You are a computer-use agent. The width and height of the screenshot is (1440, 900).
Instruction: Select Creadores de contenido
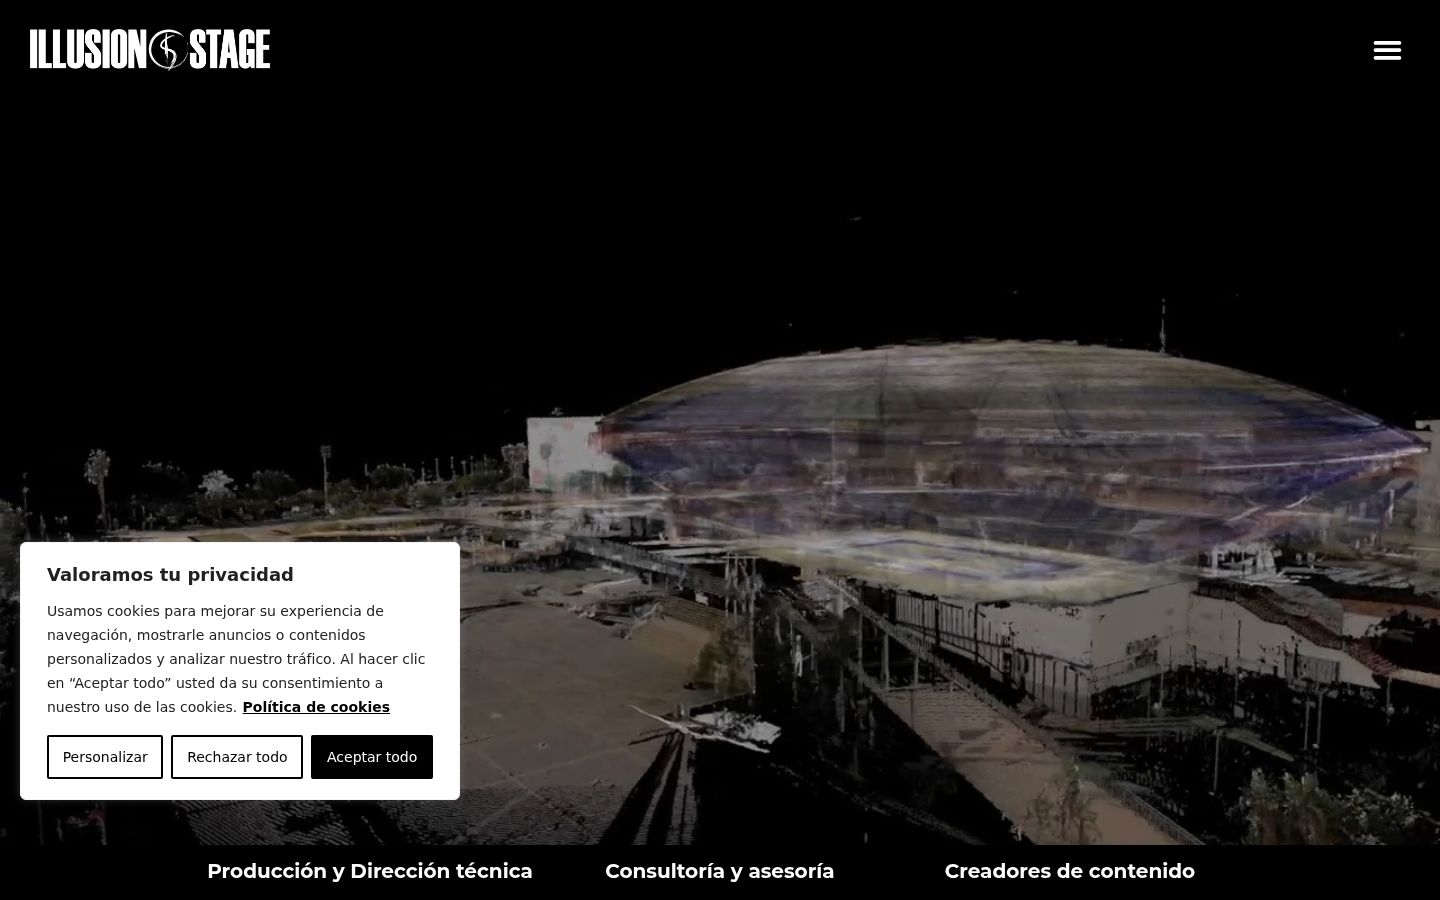click(x=1070, y=871)
